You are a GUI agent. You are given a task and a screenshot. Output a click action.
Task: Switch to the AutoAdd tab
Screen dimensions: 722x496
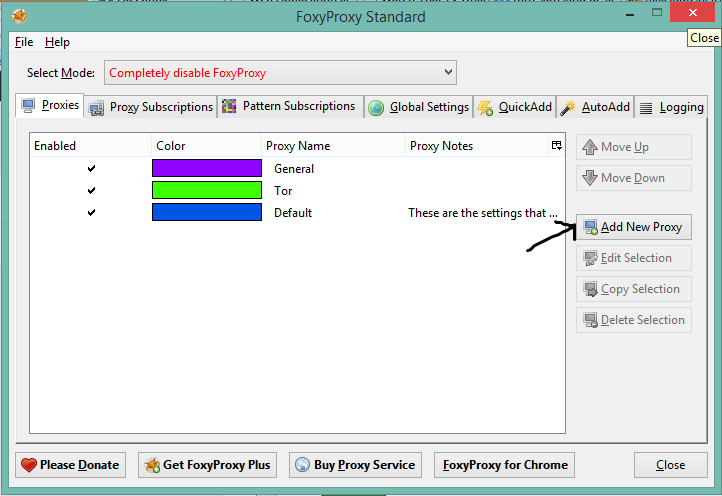594,107
